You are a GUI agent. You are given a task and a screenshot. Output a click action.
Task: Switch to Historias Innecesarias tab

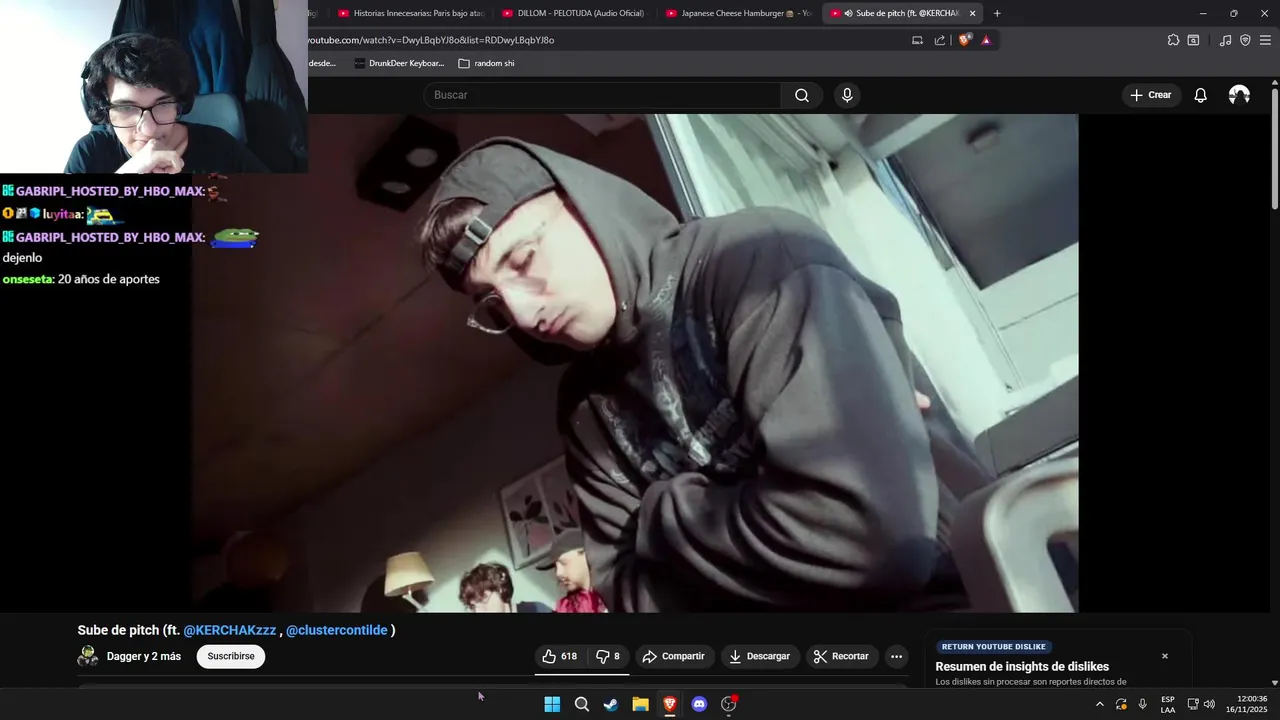412,13
